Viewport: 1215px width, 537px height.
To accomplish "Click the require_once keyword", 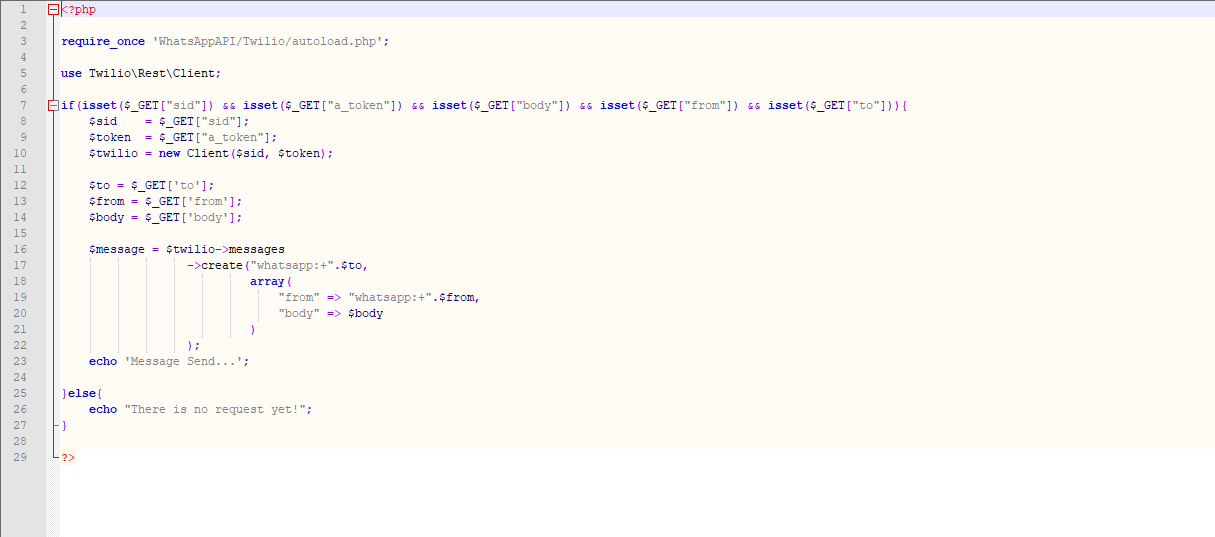I will 103,41.
